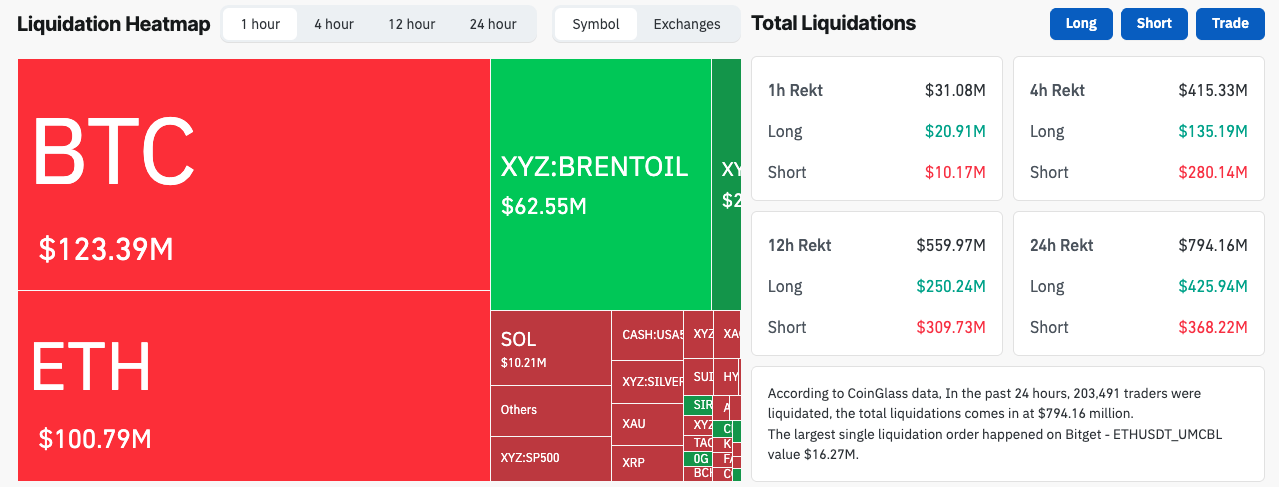The width and height of the screenshot is (1279, 487).
Task: Click the 4h Long value $135.19M
Action: click(1213, 131)
